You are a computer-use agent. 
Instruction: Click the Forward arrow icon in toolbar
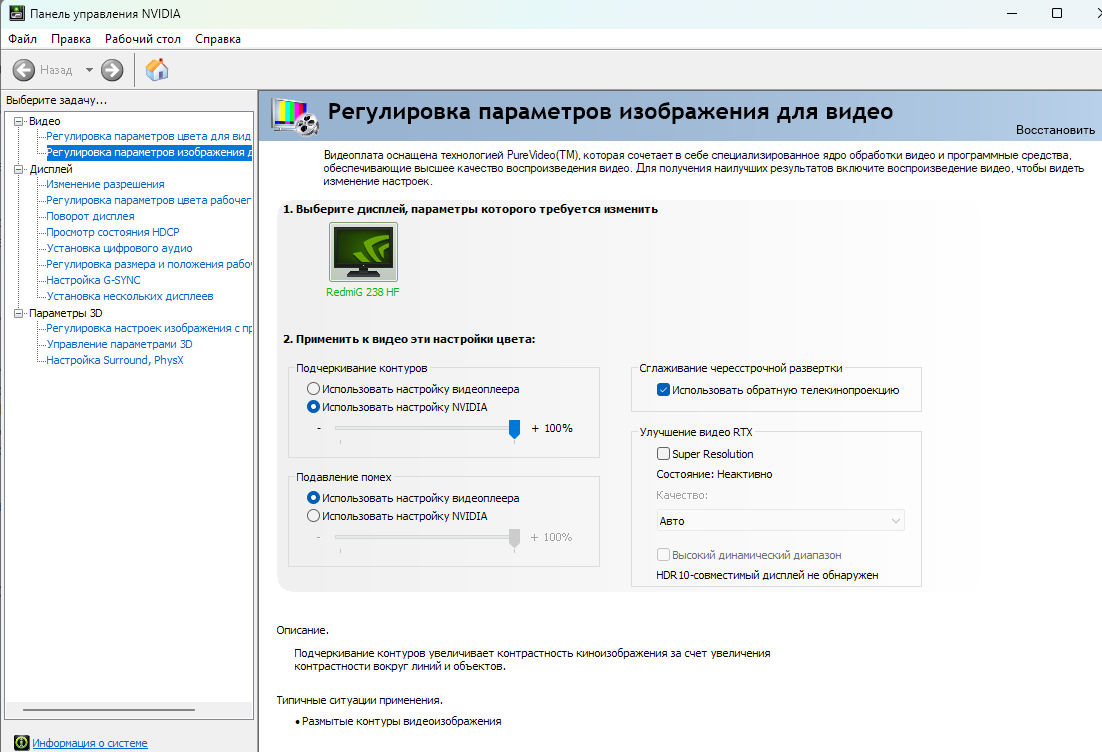(112, 70)
